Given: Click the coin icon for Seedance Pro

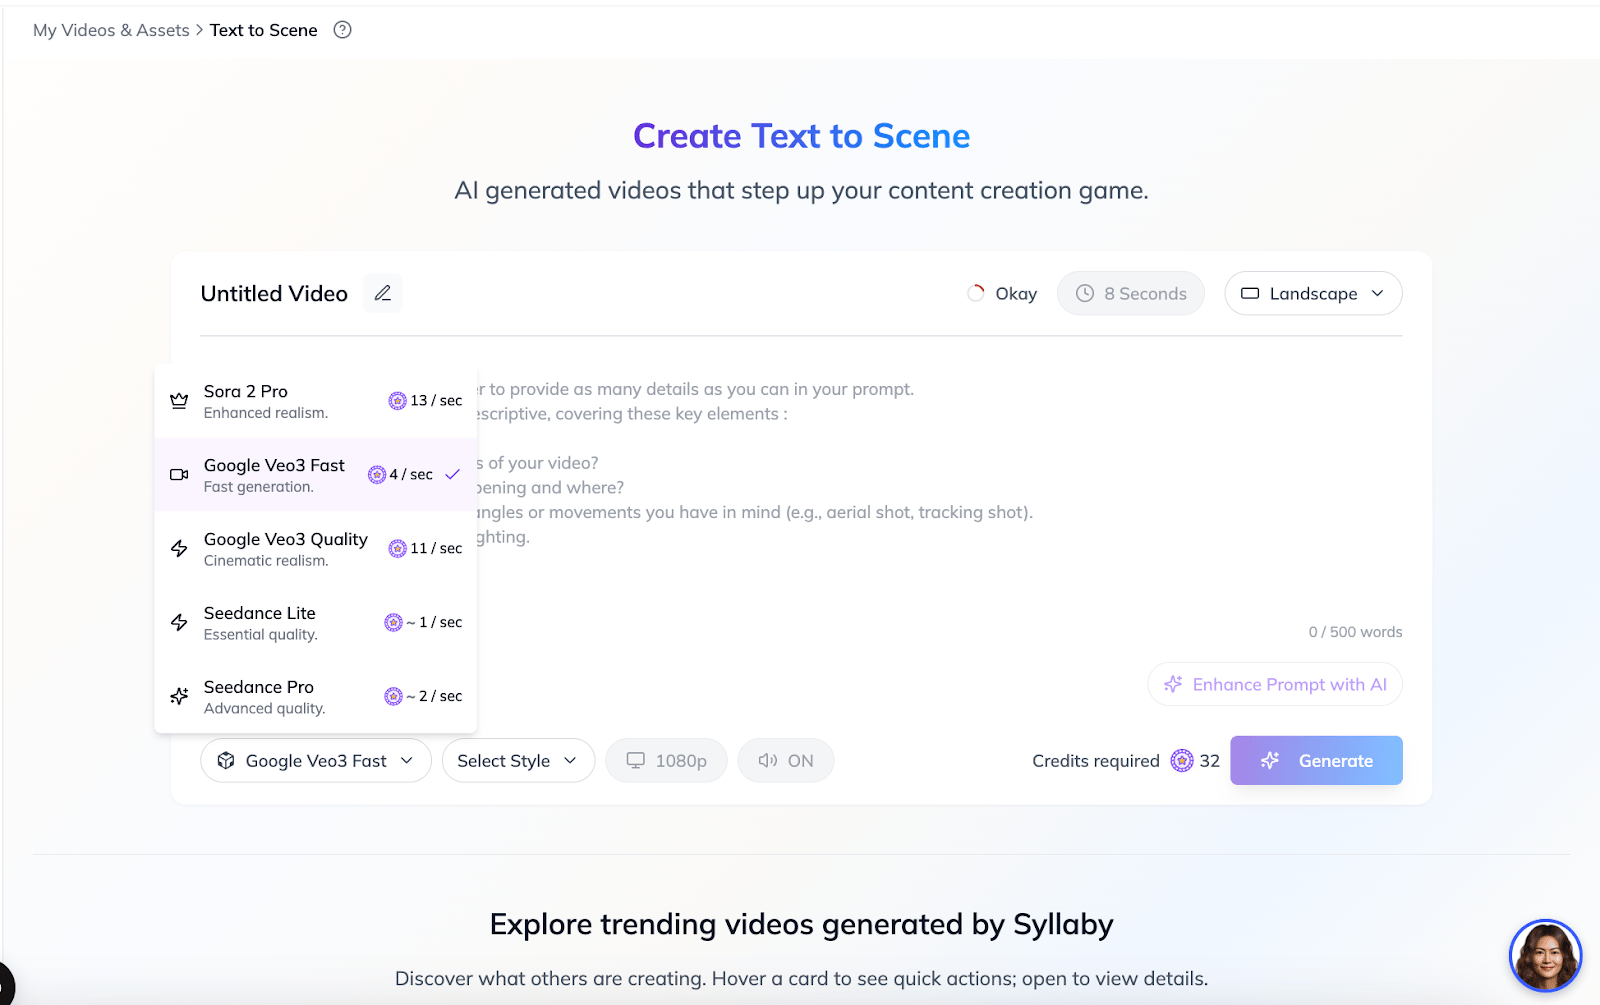Looking at the screenshot, I should [x=393, y=697].
